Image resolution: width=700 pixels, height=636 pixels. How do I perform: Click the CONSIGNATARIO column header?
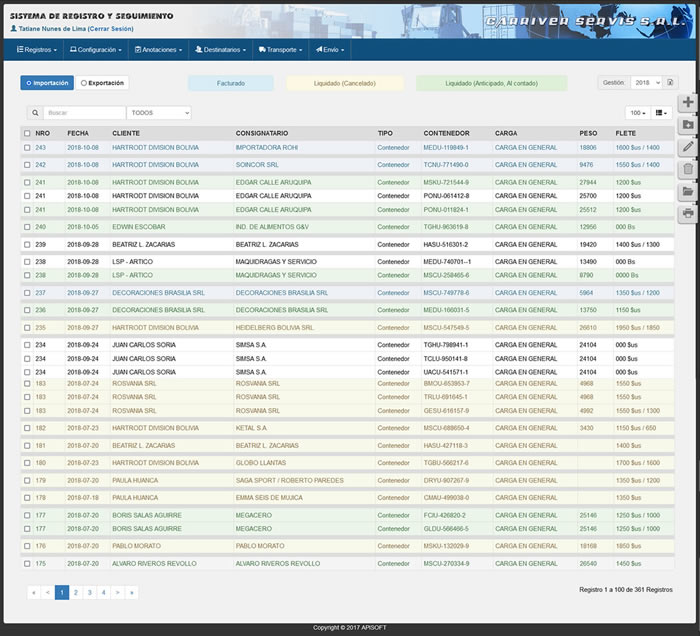pos(262,133)
